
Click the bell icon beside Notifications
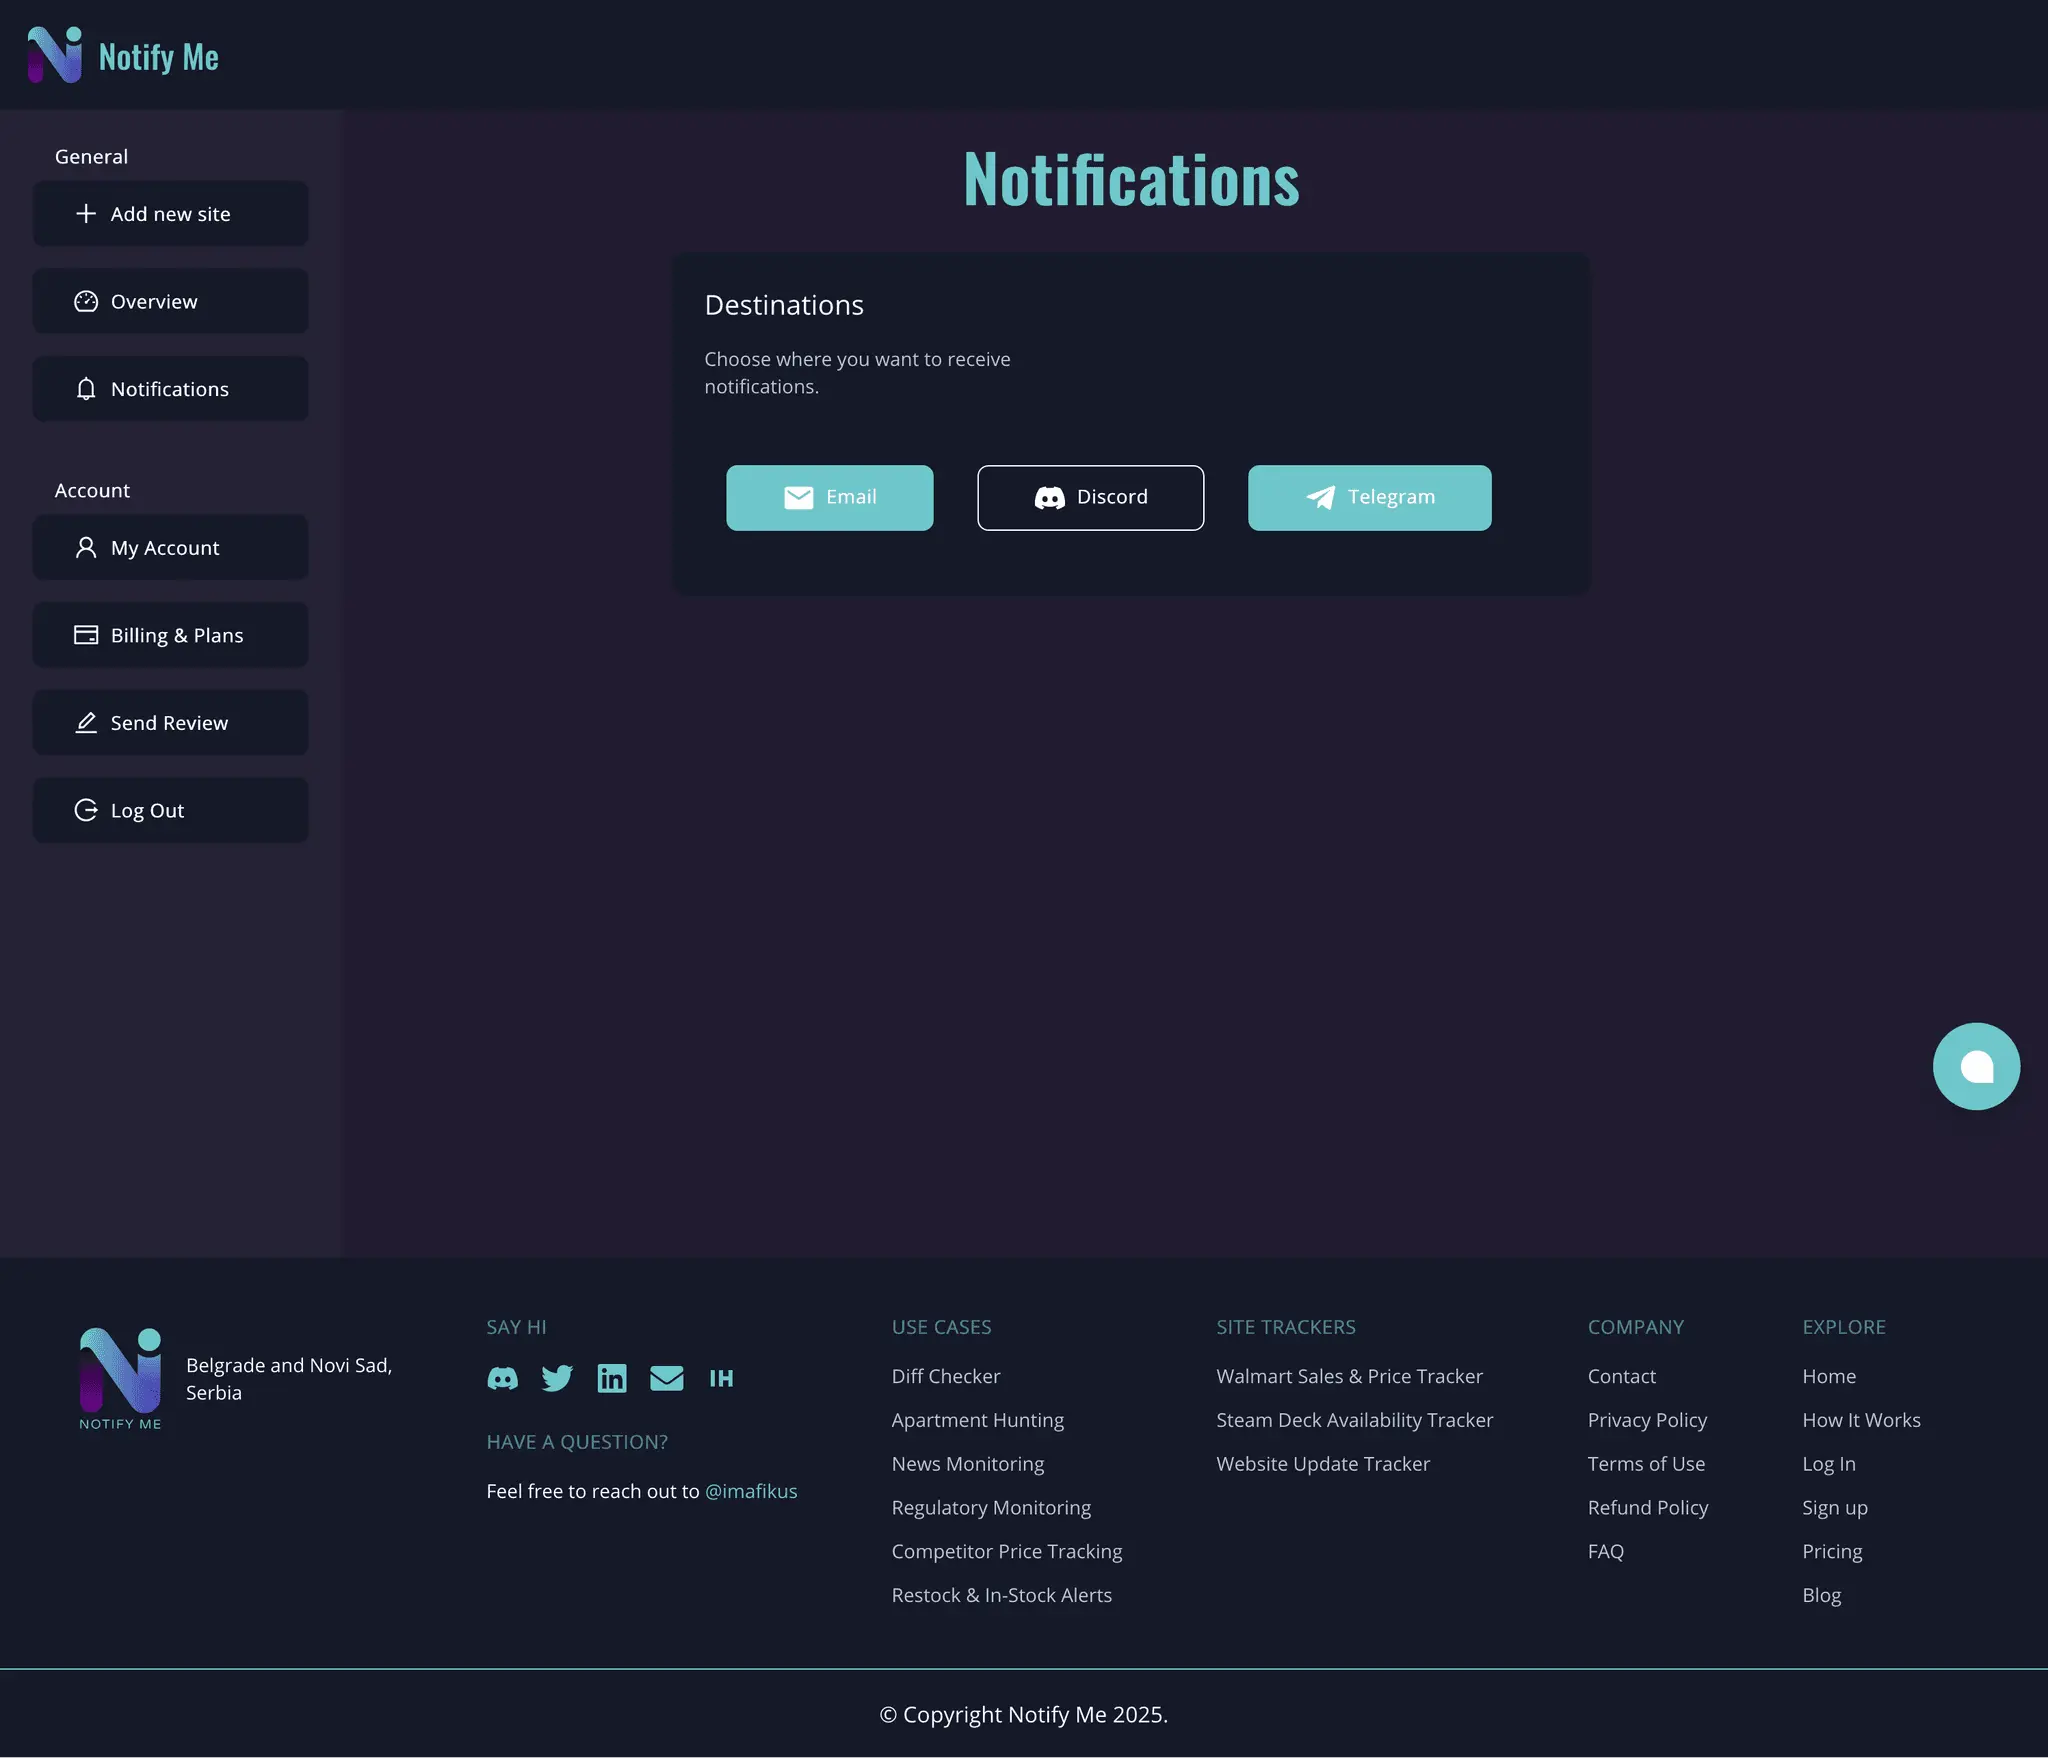click(x=86, y=389)
